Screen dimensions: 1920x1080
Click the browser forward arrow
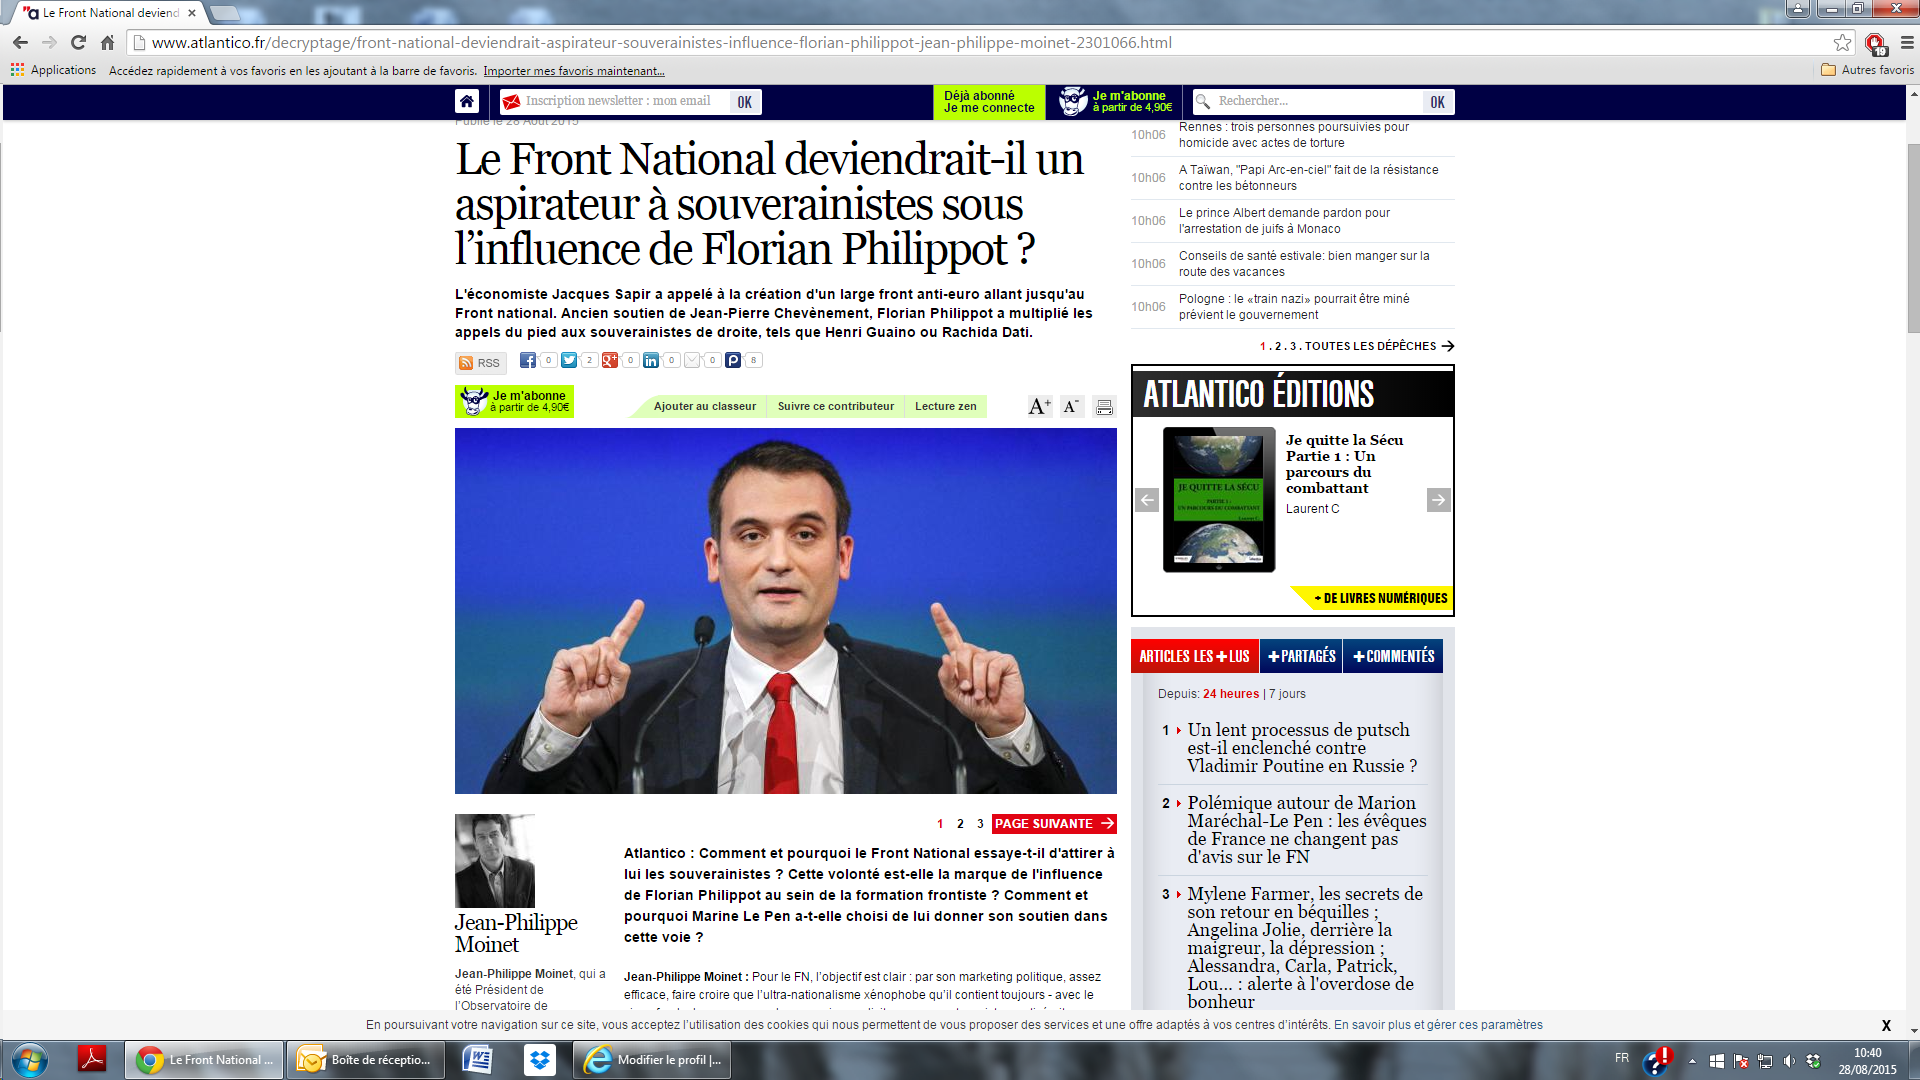tap(49, 42)
